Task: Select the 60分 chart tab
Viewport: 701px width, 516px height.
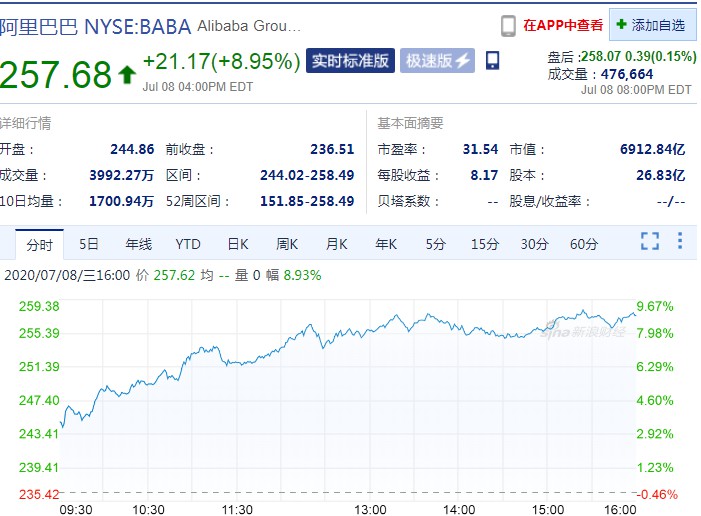Action: pyautogui.click(x=584, y=244)
